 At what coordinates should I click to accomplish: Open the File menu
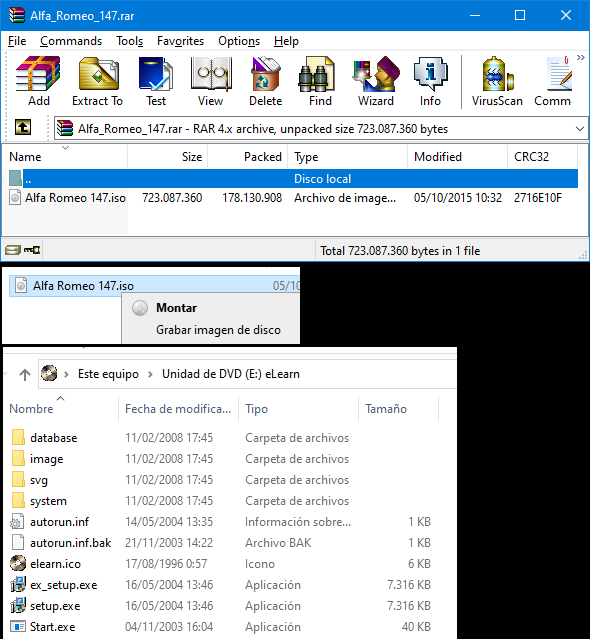(17, 41)
